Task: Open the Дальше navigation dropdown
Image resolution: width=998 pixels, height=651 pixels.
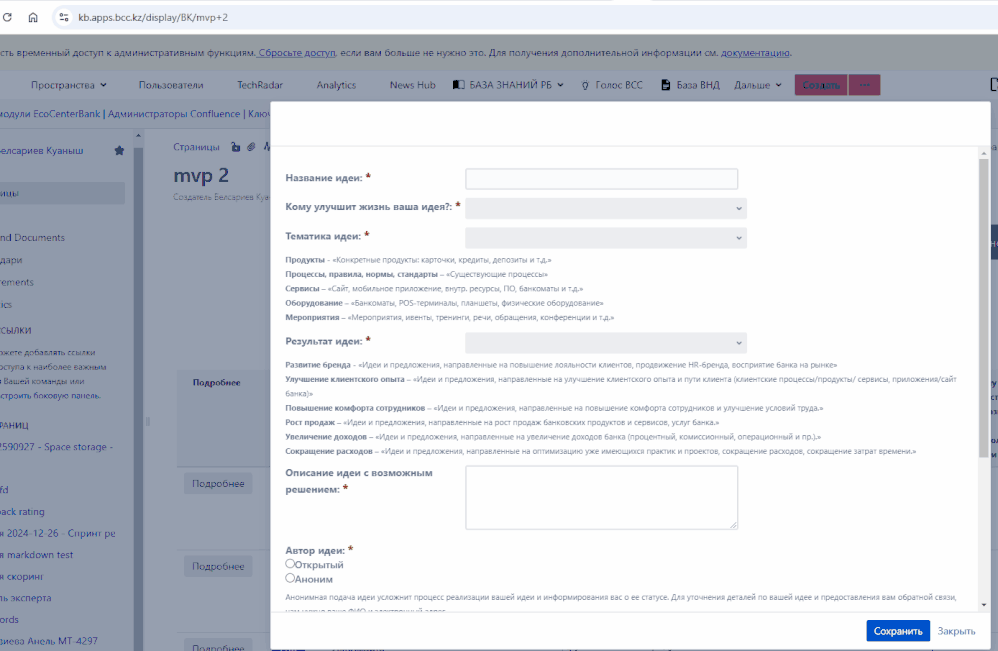Action: pyautogui.click(x=755, y=85)
